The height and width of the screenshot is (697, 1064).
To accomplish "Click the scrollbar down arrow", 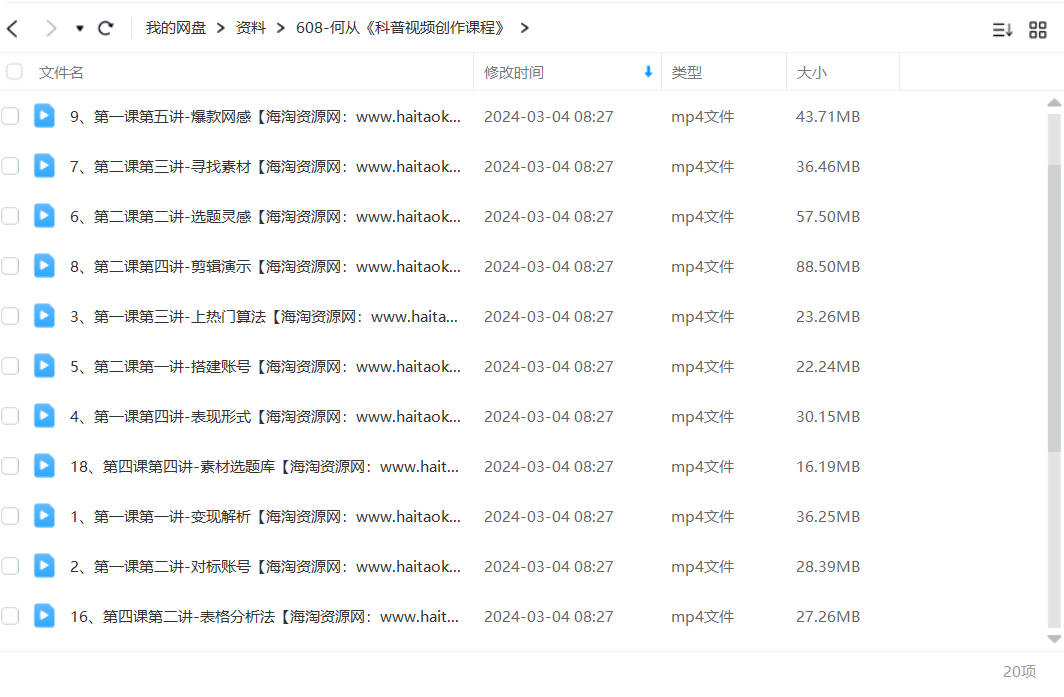I will click(x=1054, y=639).
